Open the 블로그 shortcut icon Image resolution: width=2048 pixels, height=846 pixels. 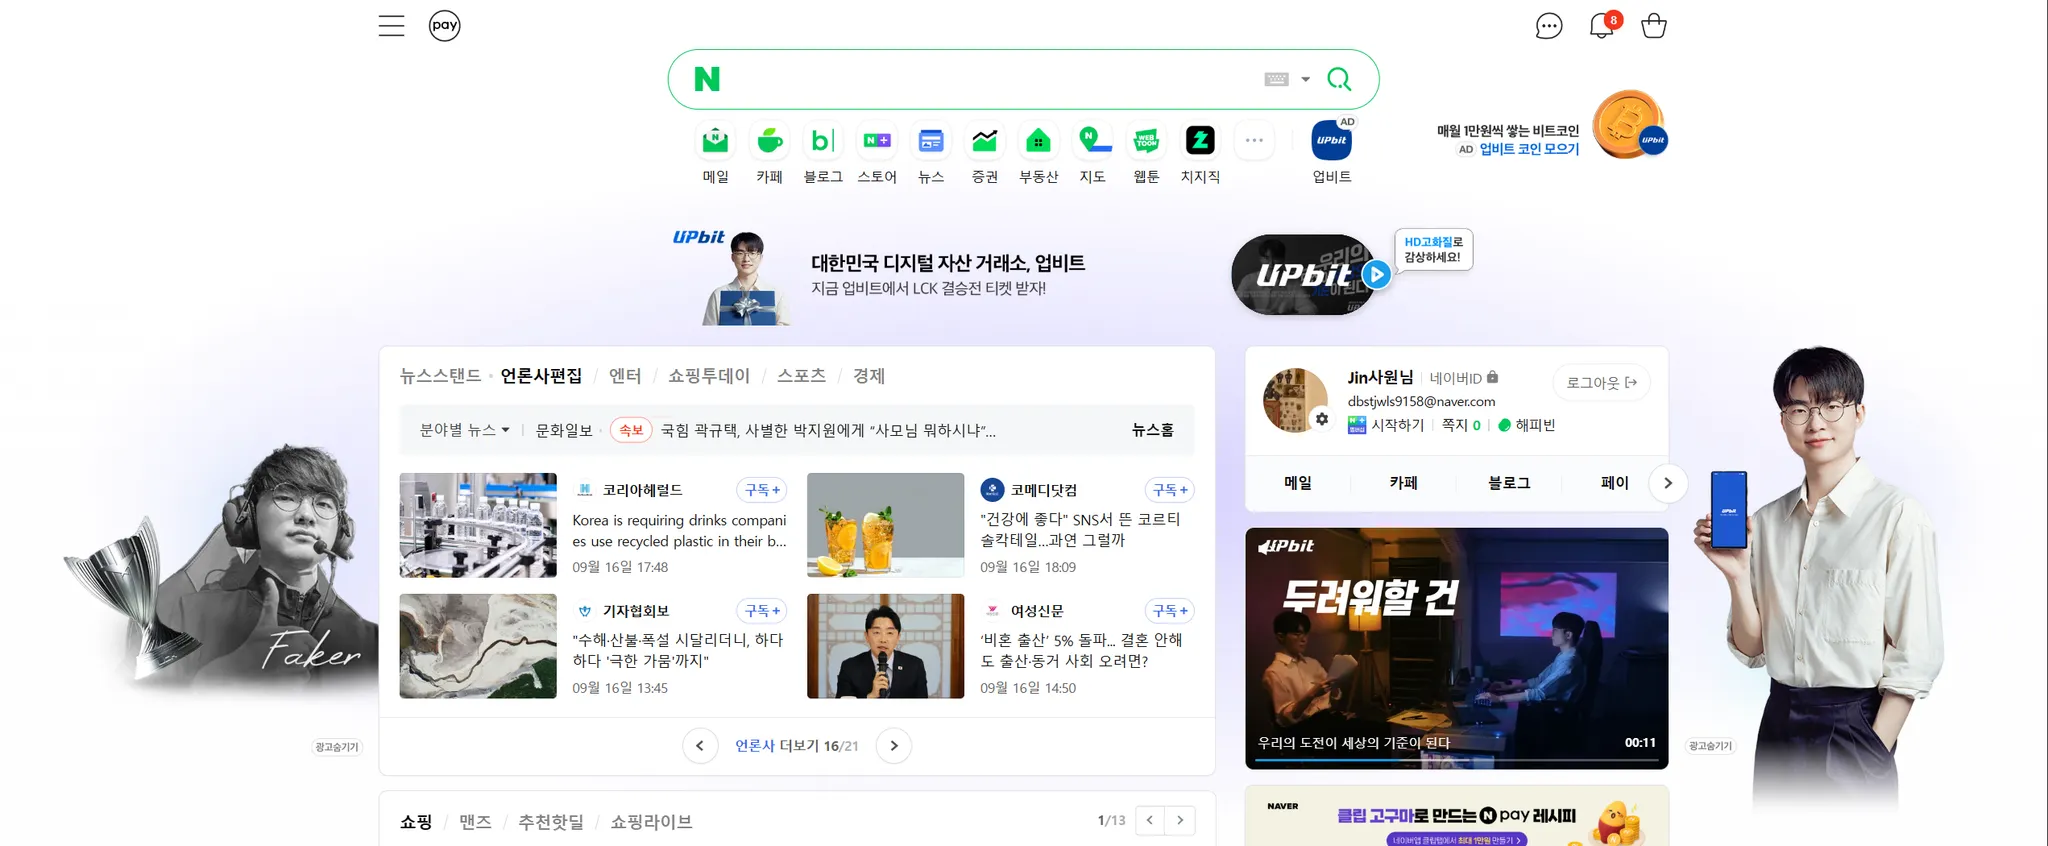click(x=823, y=141)
